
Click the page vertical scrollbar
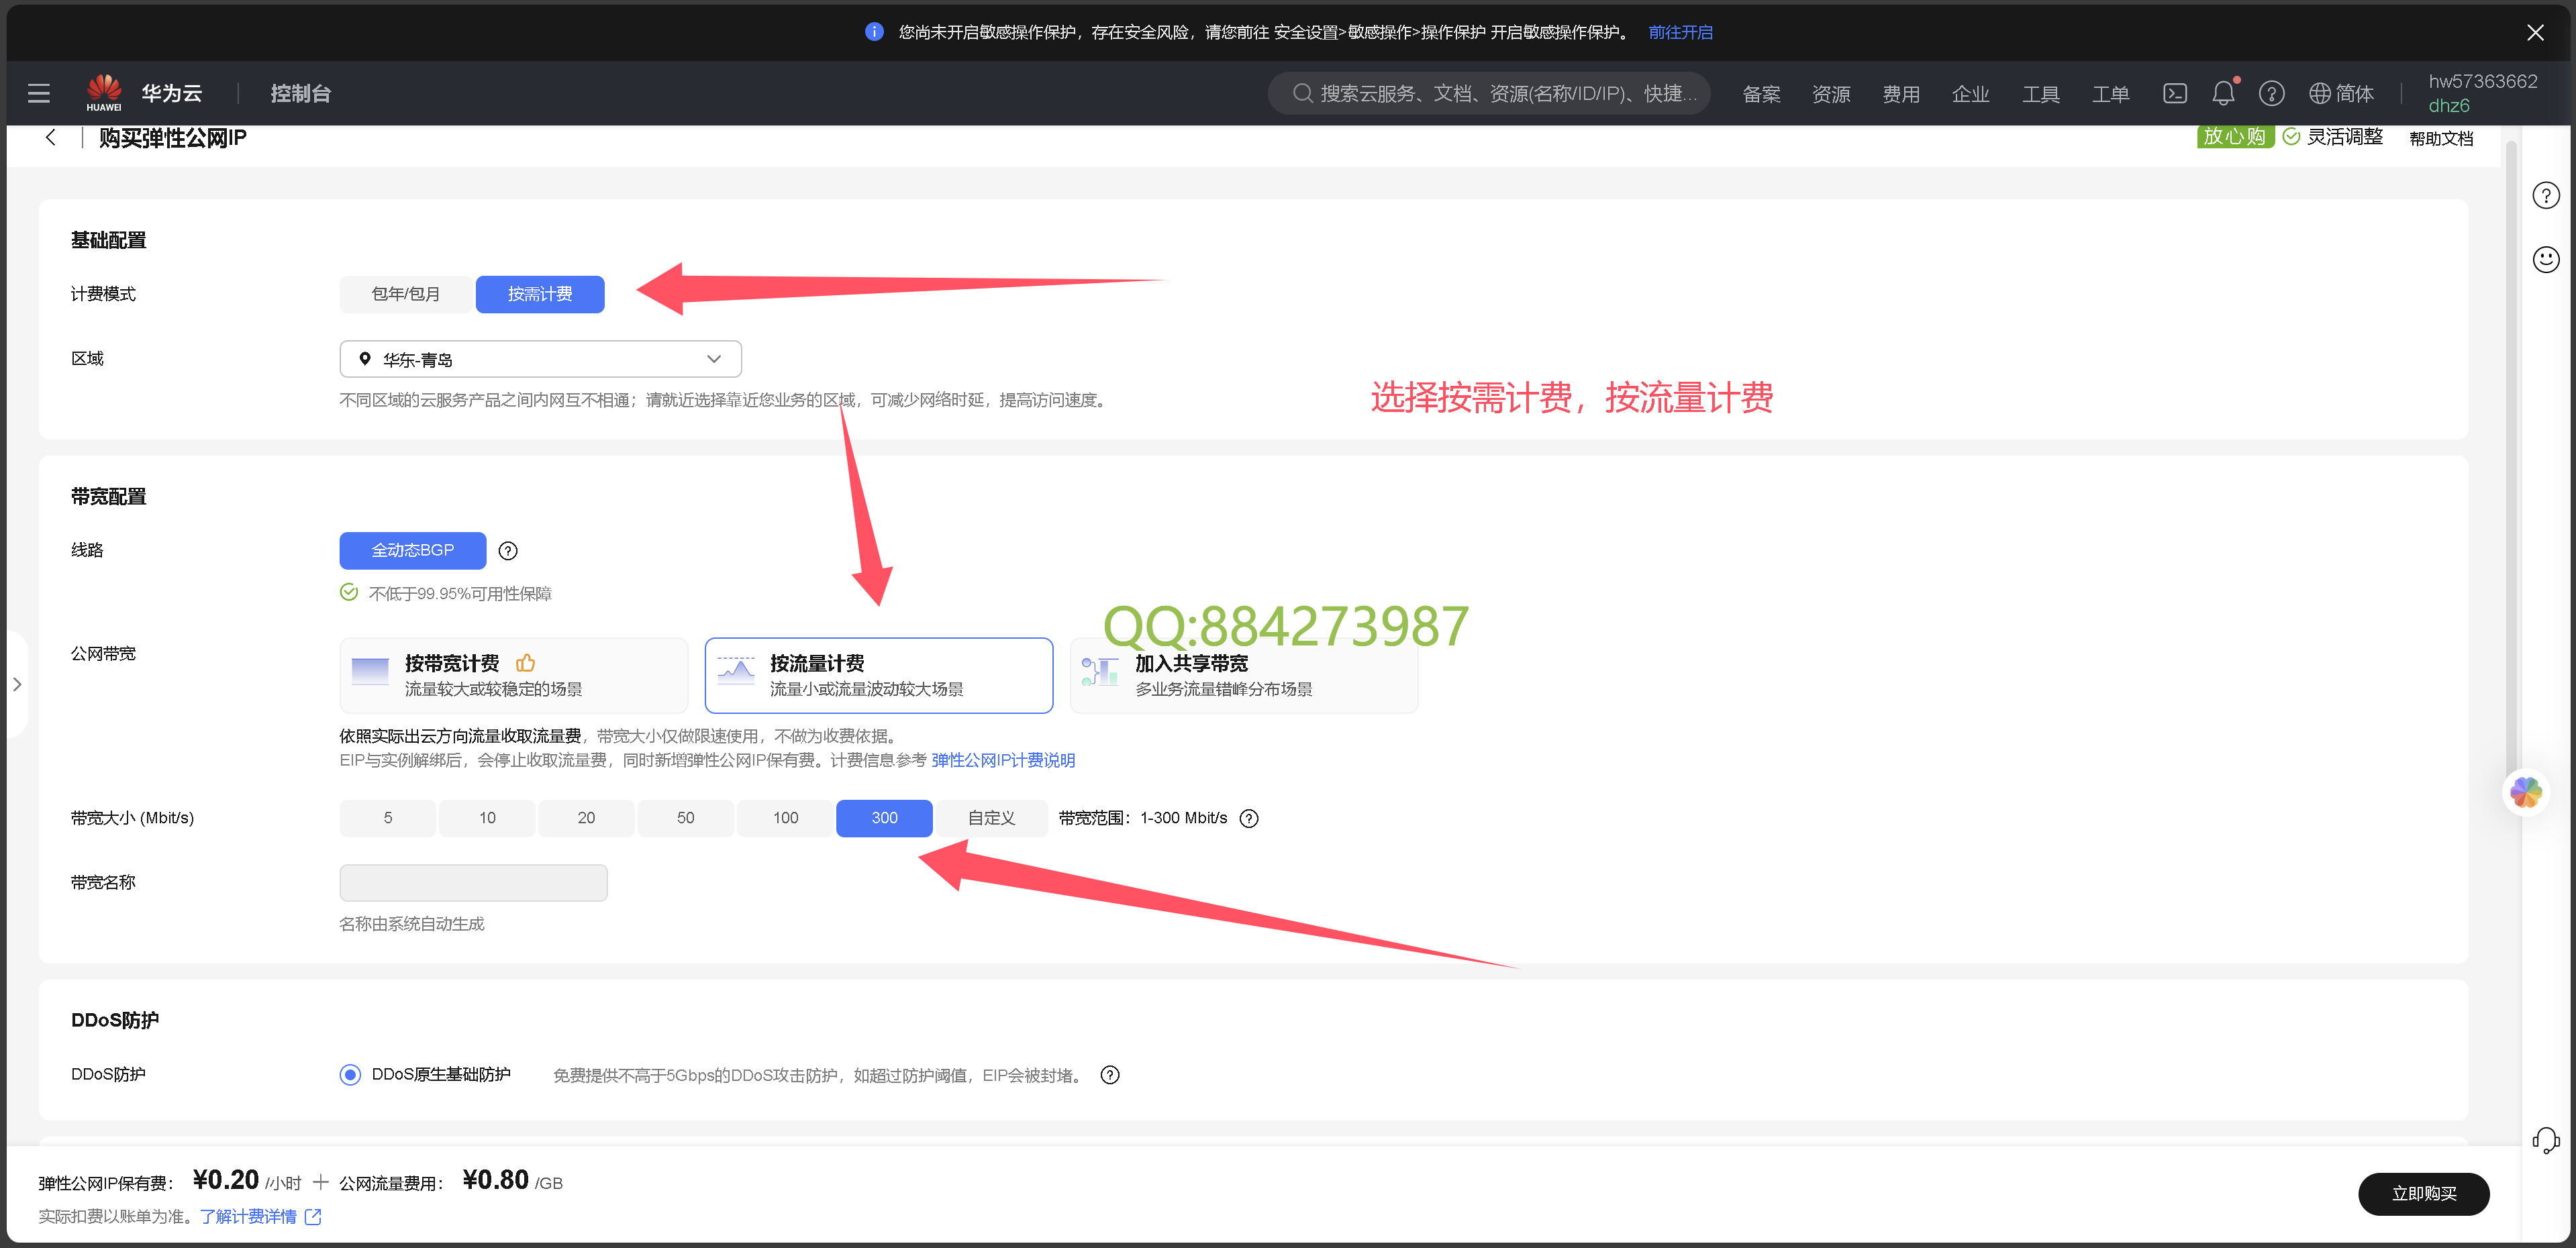pyautogui.click(x=2511, y=460)
